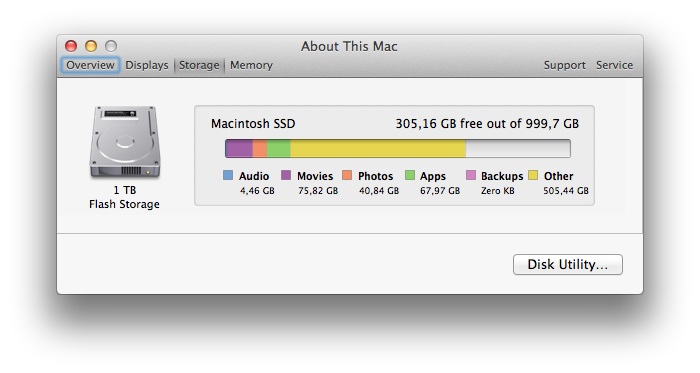Viewport: 700px width, 373px height.
Task: Open the Support link
Action: (x=564, y=65)
